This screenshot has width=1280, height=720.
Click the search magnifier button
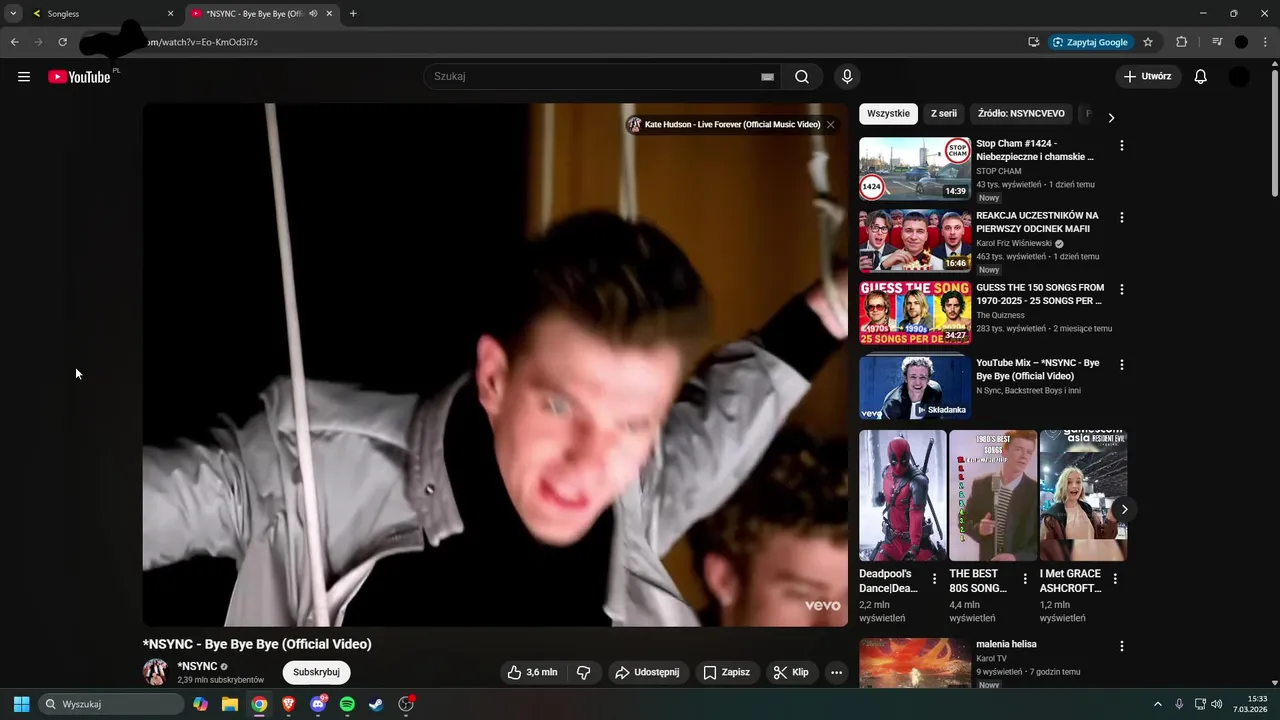802,77
